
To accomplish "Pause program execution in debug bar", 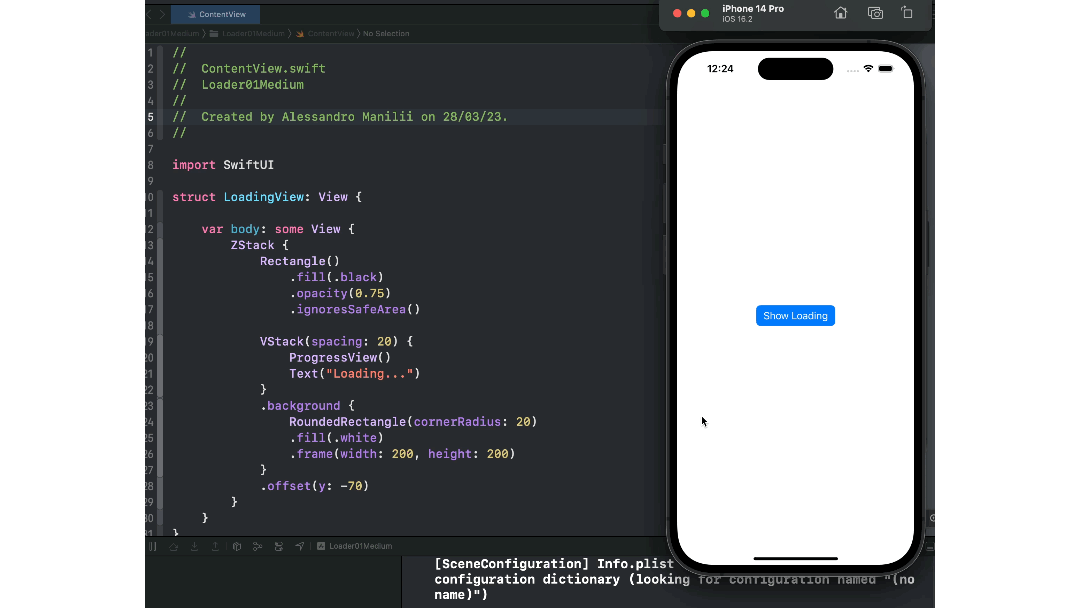I will pyautogui.click(x=153, y=546).
